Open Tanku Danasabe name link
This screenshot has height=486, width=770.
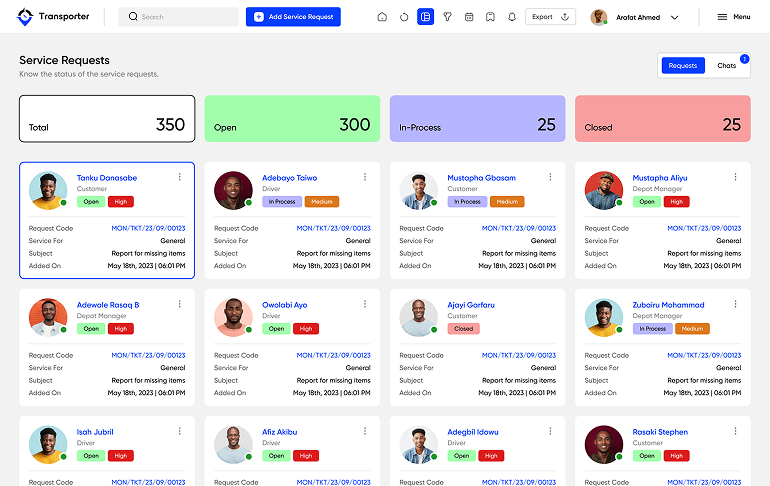coord(107,178)
